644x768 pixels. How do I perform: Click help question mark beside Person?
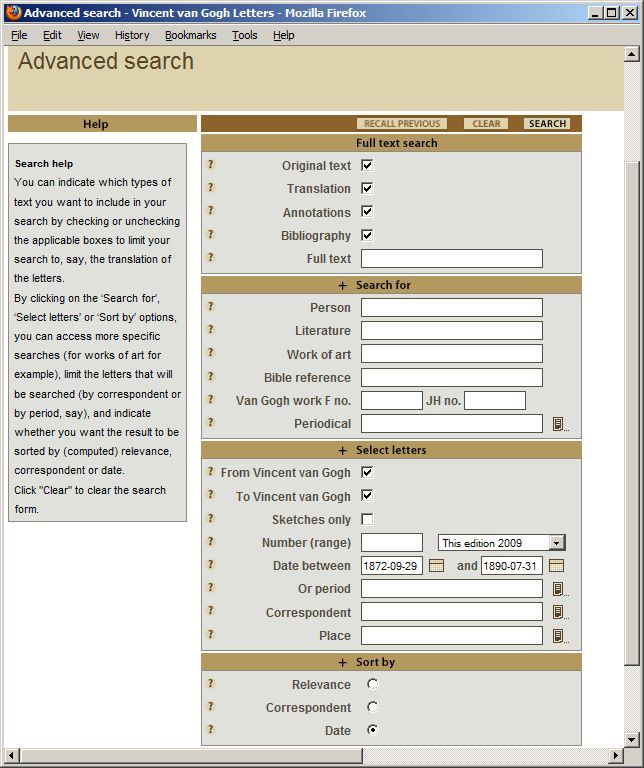tap(211, 306)
